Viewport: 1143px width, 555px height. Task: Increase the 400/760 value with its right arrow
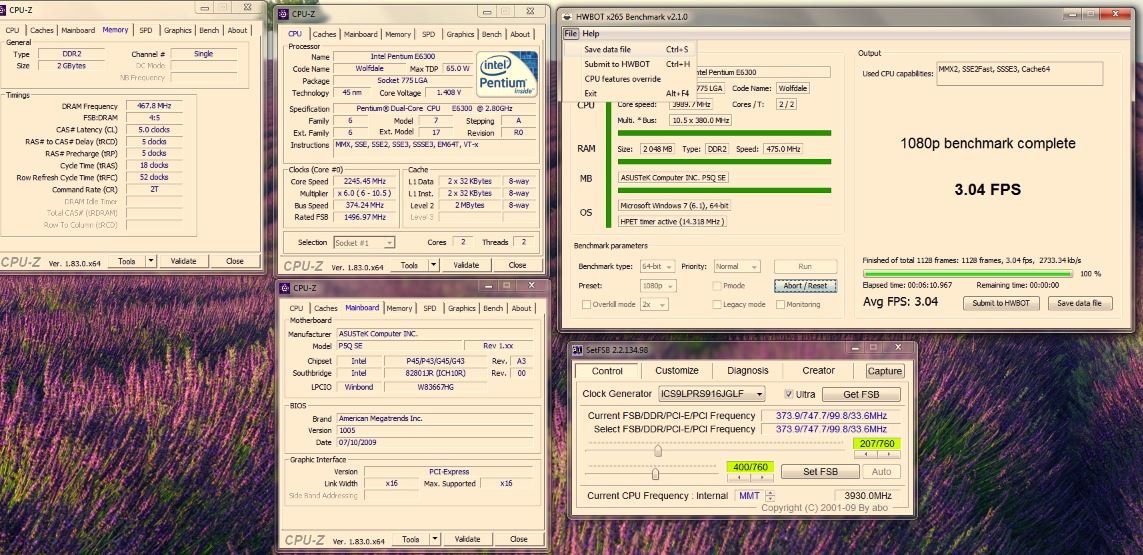tap(762, 478)
